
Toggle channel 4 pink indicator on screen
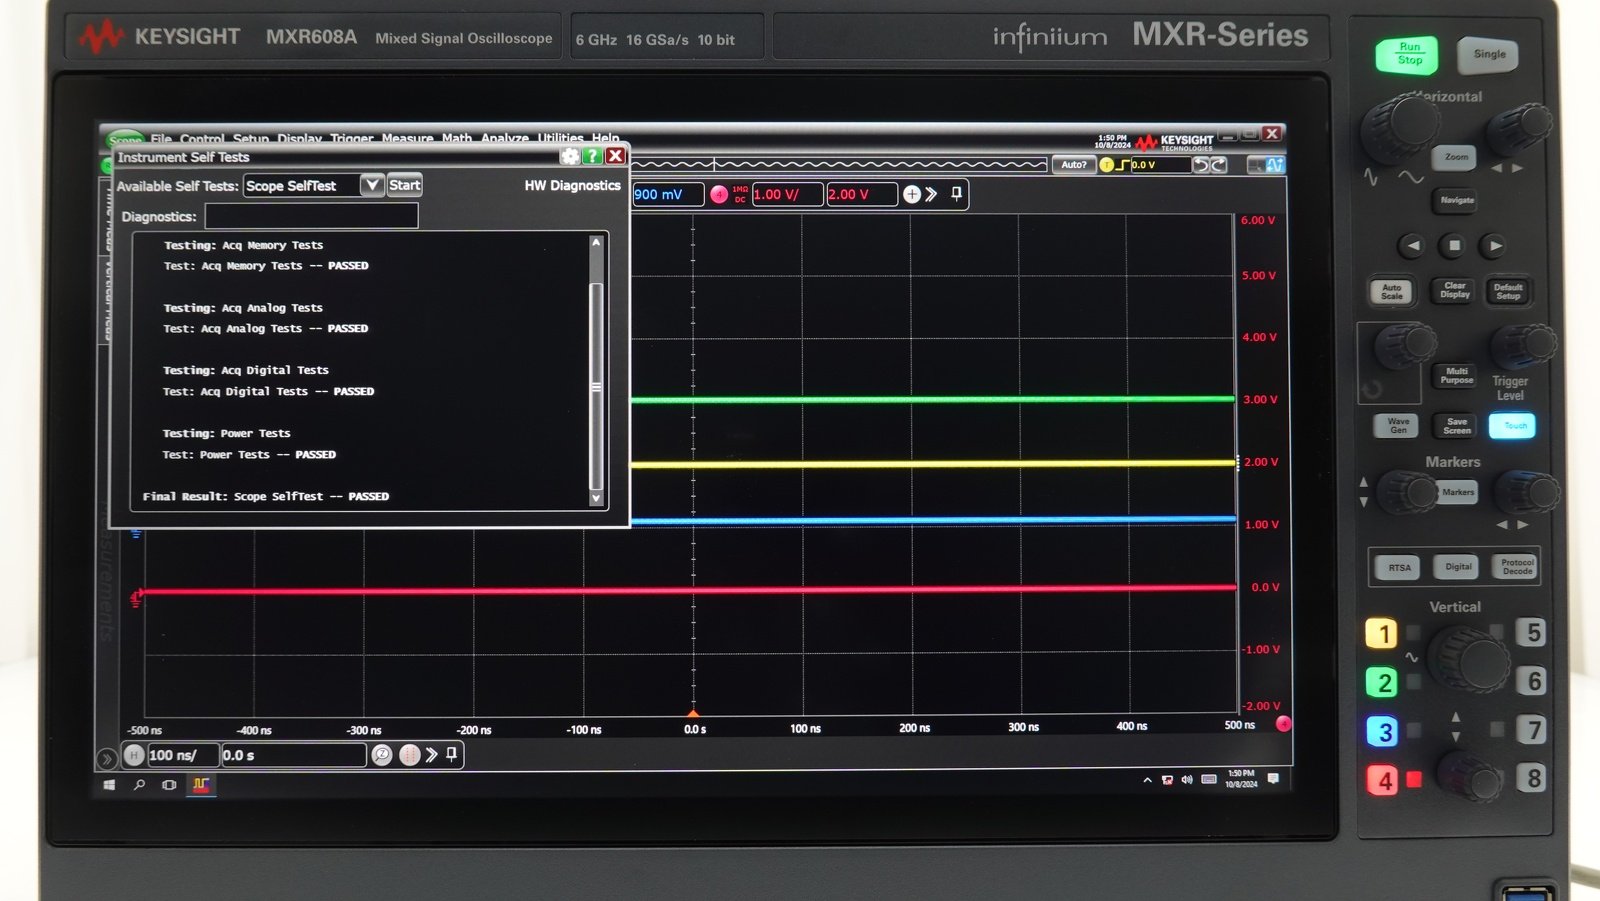pyautogui.click(x=719, y=195)
